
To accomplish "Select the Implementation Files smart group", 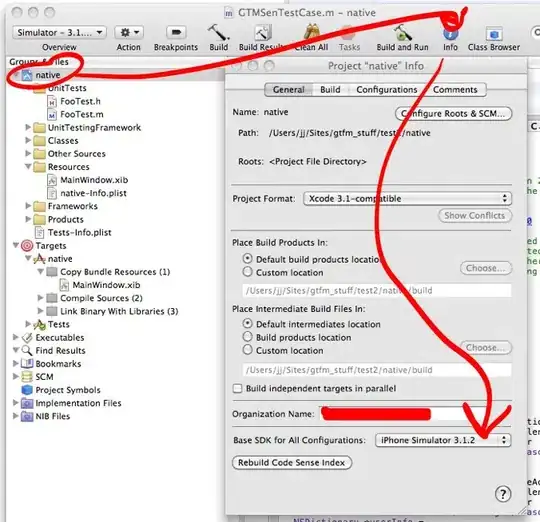I will click(78, 403).
